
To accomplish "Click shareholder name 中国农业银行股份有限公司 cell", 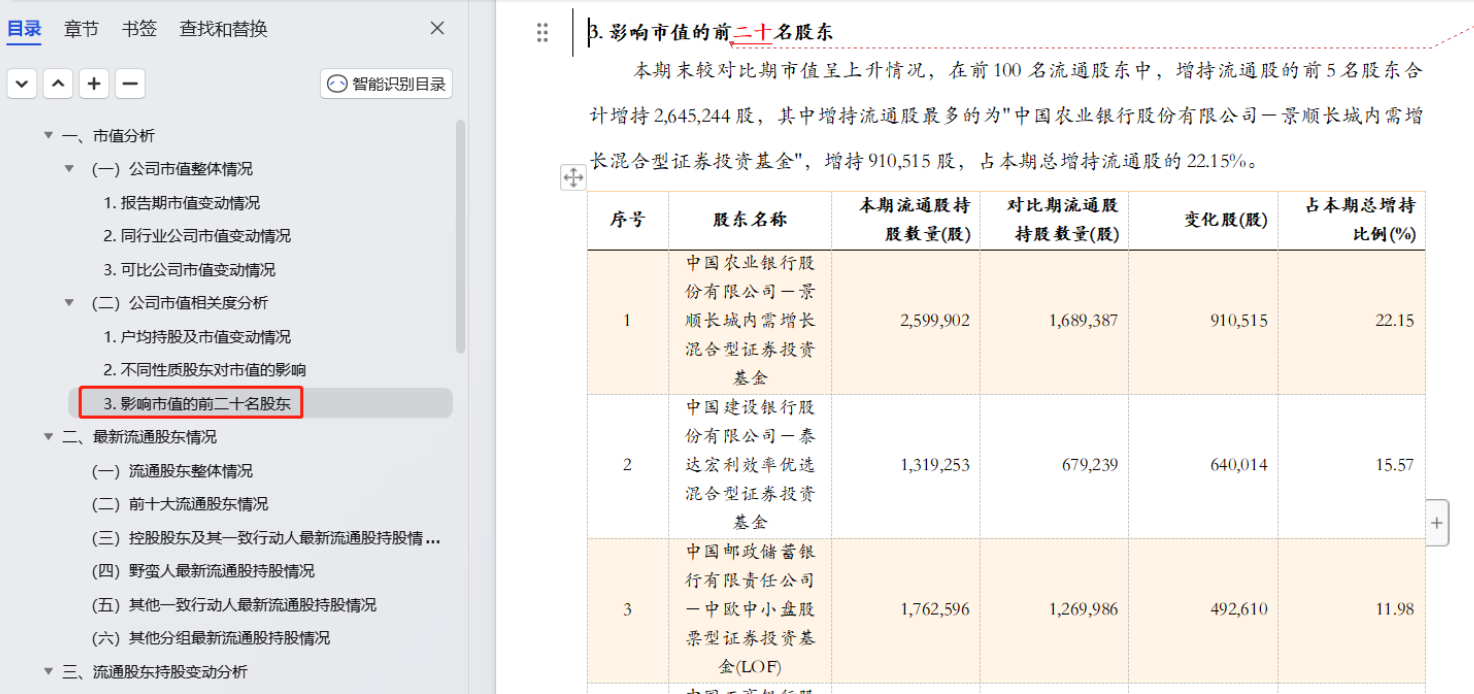I will point(750,320).
